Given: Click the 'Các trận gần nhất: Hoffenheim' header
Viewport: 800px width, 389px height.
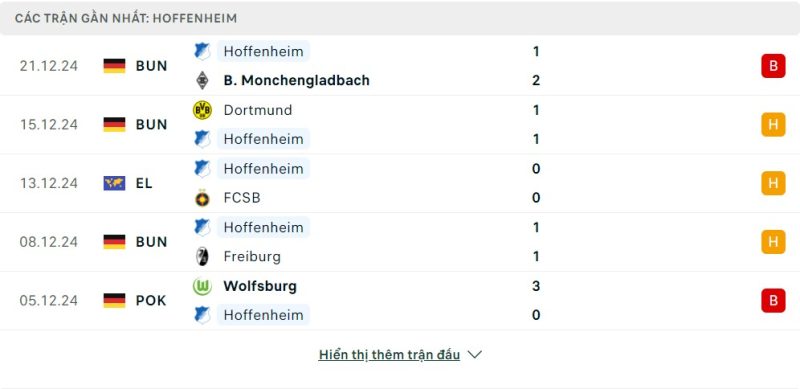Looking at the screenshot, I should tap(126, 18).
